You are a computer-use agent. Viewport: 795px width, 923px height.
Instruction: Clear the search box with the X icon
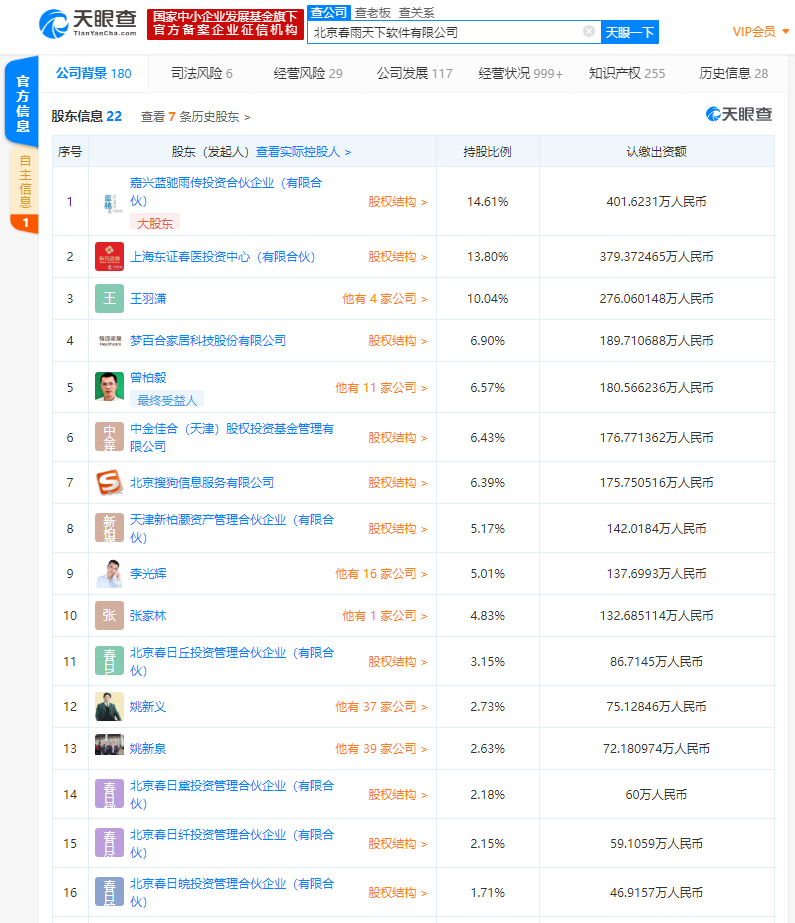(589, 32)
